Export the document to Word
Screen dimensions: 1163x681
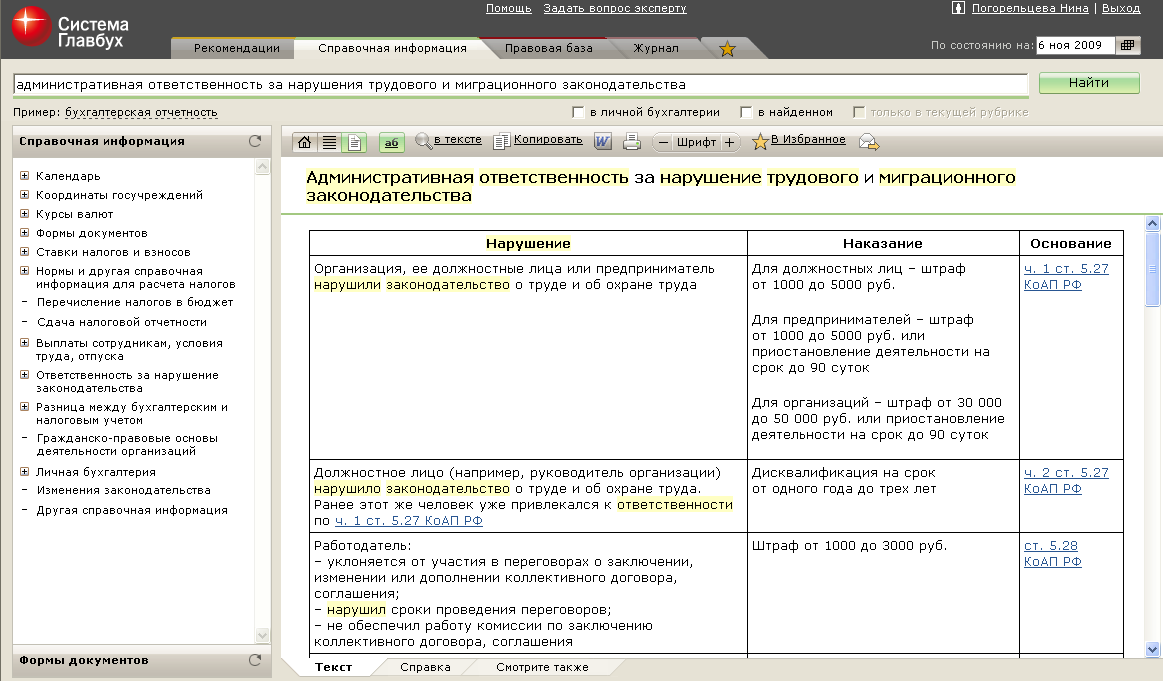click(603, 142)
